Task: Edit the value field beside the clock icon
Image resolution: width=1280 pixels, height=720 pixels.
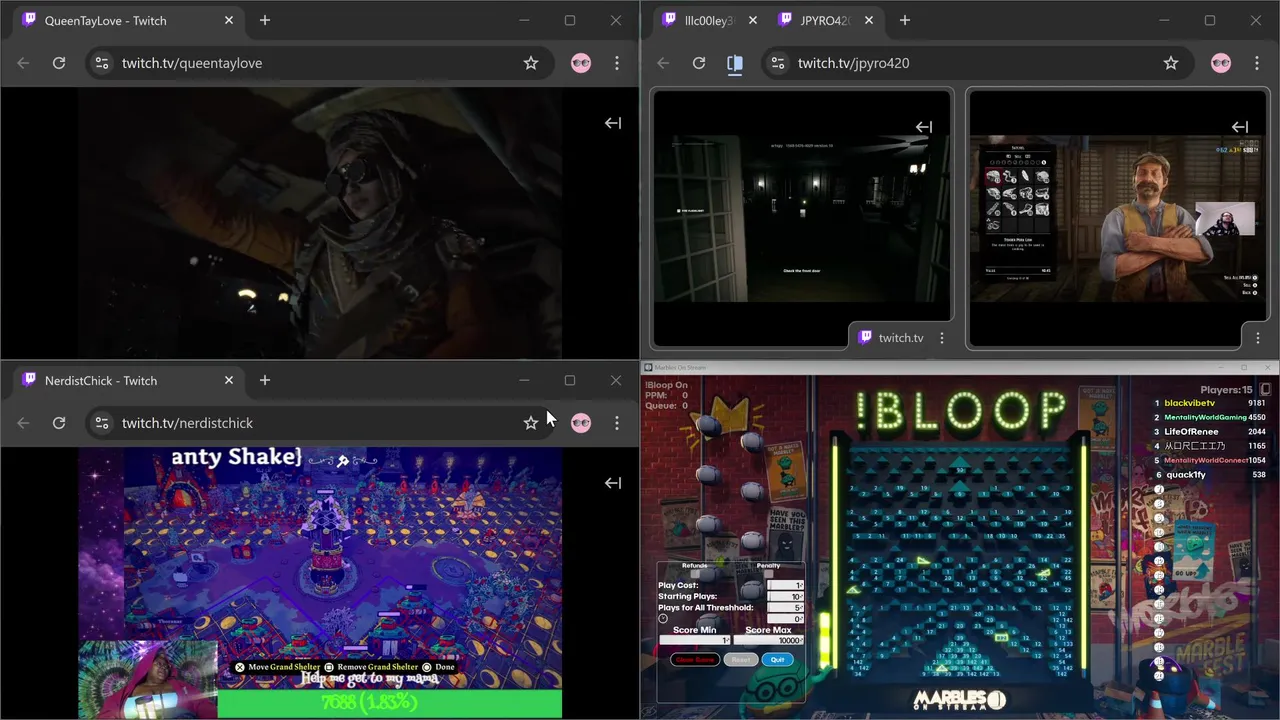Action: (x=785, y=619)
